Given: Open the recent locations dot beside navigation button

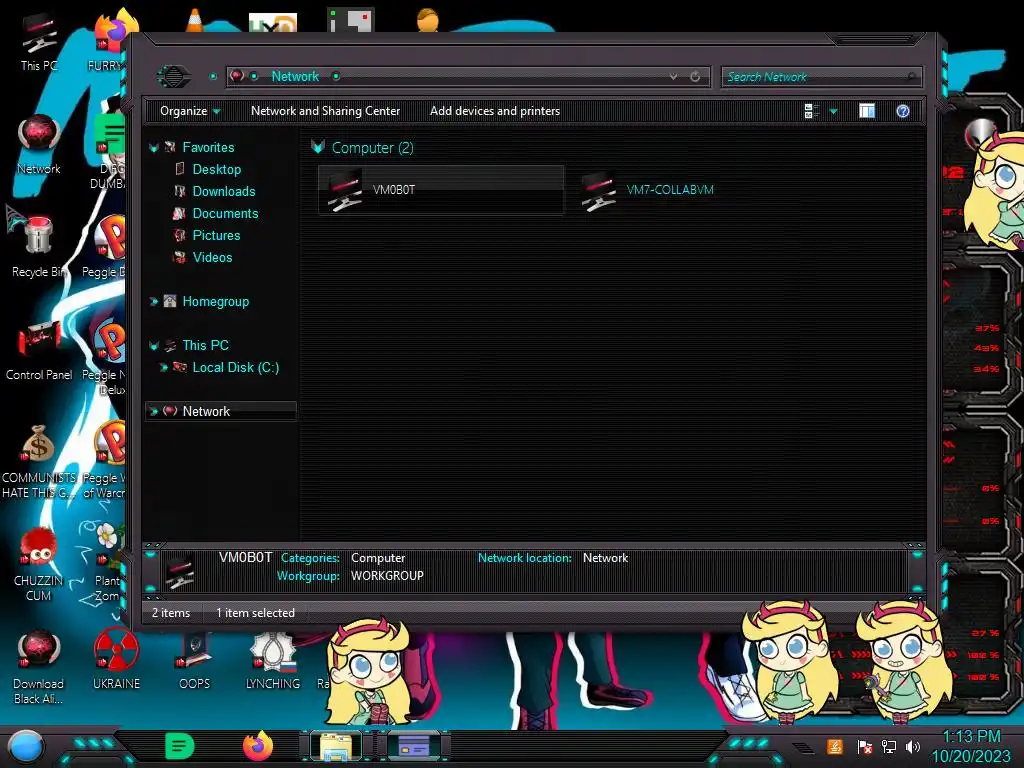Looking at the screenshot, I should point(213,76).
